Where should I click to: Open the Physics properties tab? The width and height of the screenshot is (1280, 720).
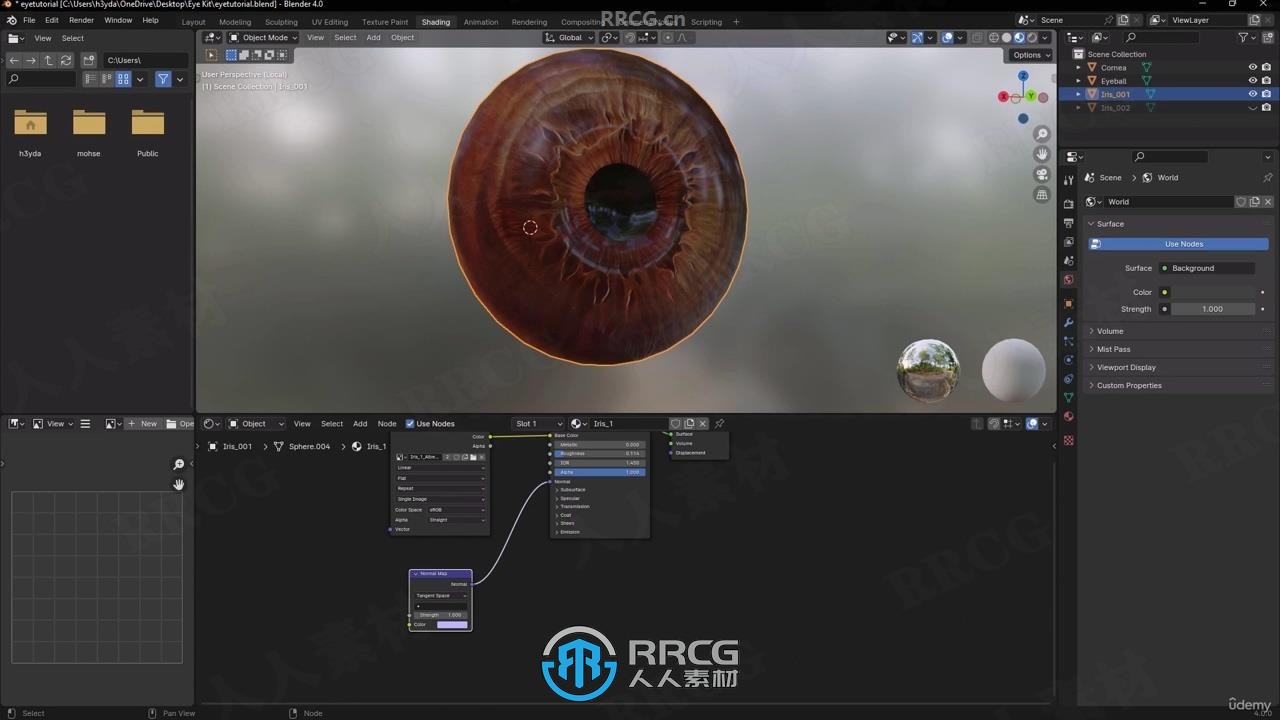point(1068,360)
